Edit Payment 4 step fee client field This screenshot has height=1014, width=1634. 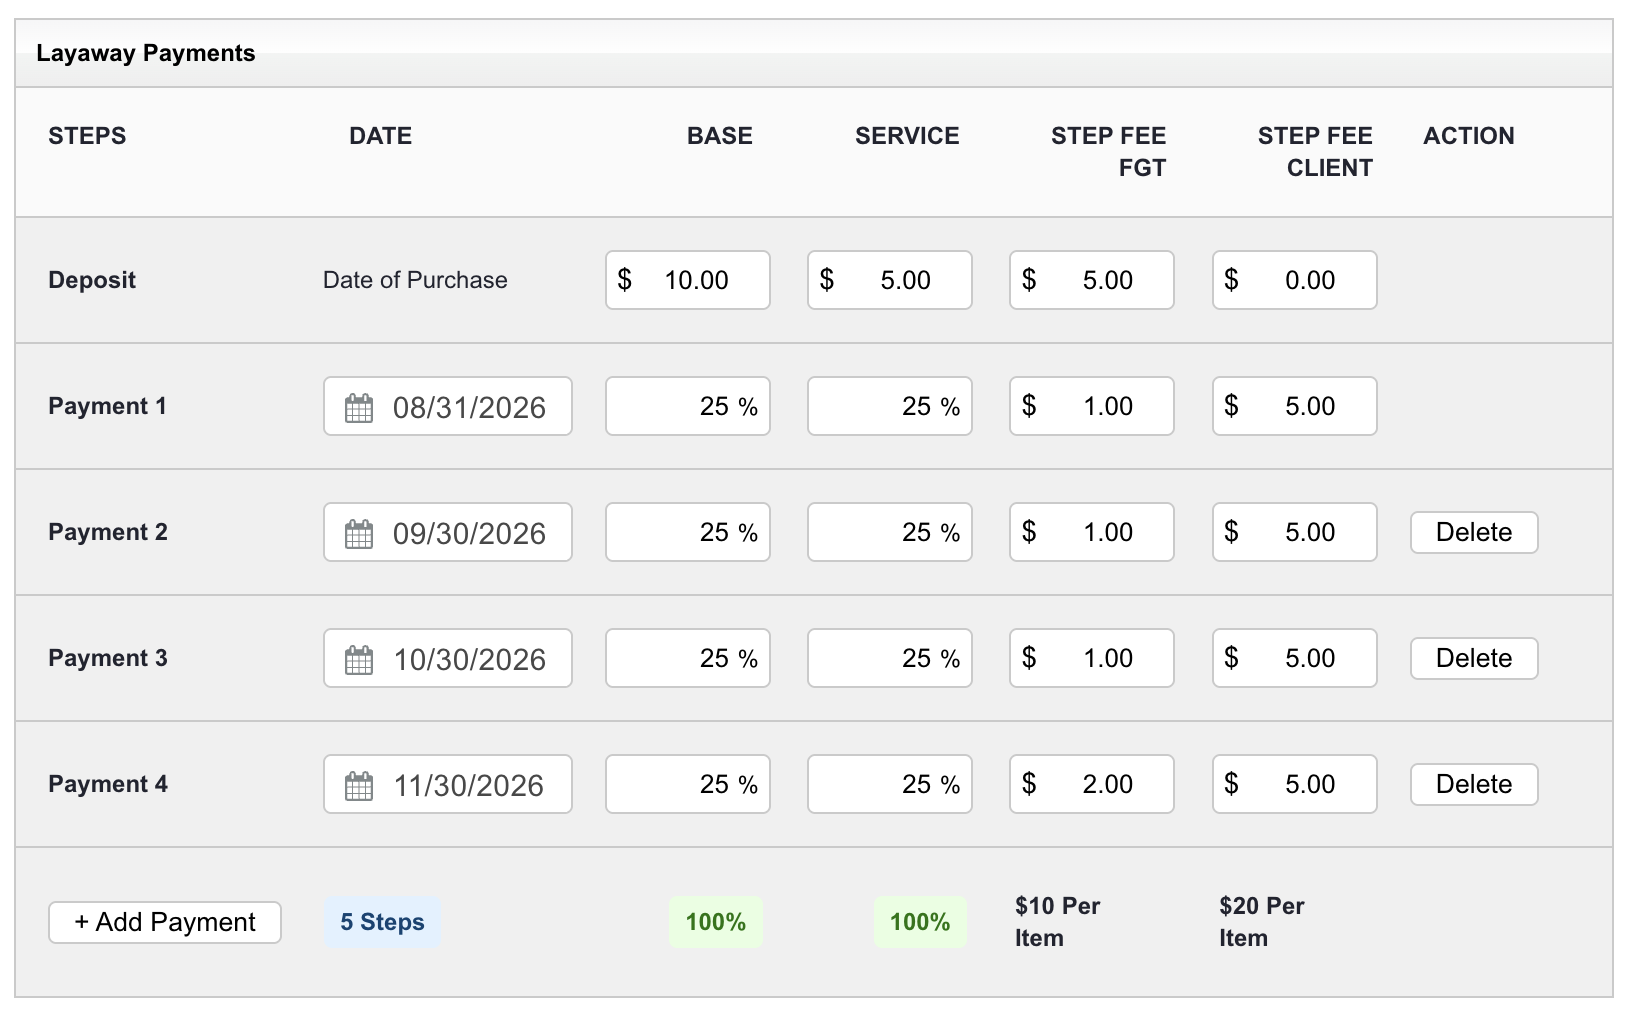click(1295, 784)
